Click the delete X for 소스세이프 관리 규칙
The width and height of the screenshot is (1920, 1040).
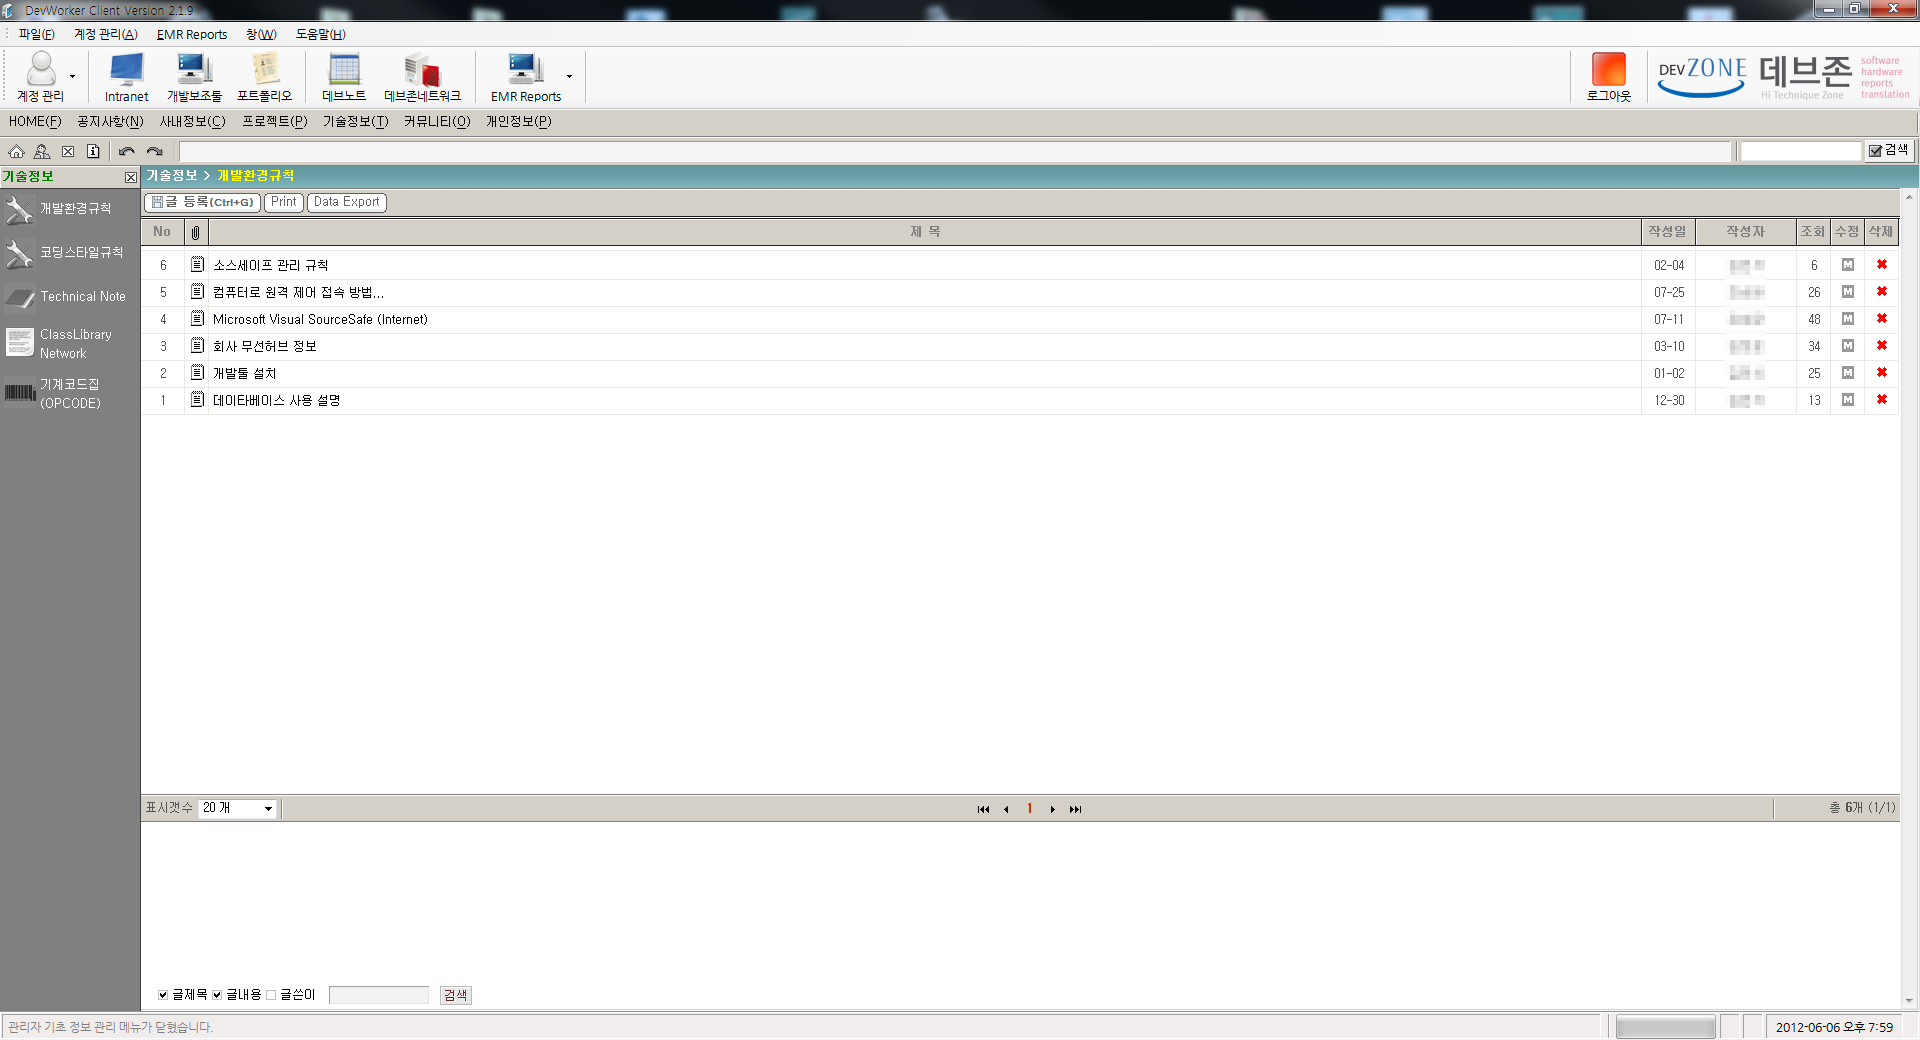(x=1882, y=265)
